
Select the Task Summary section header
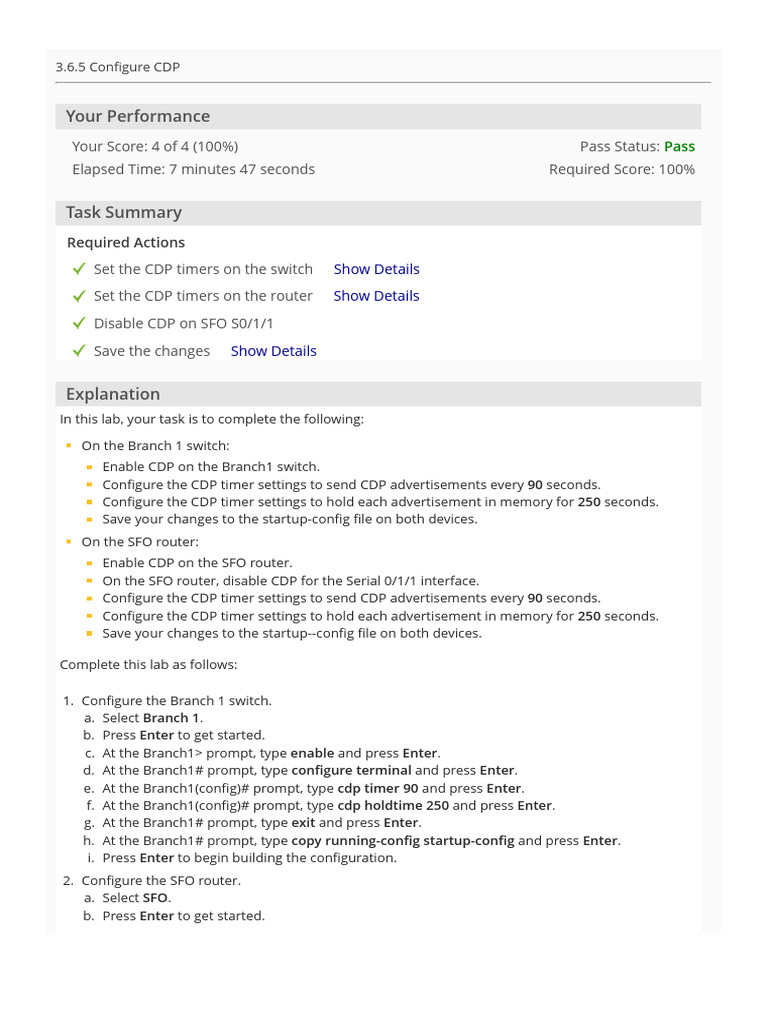point(124,212)
